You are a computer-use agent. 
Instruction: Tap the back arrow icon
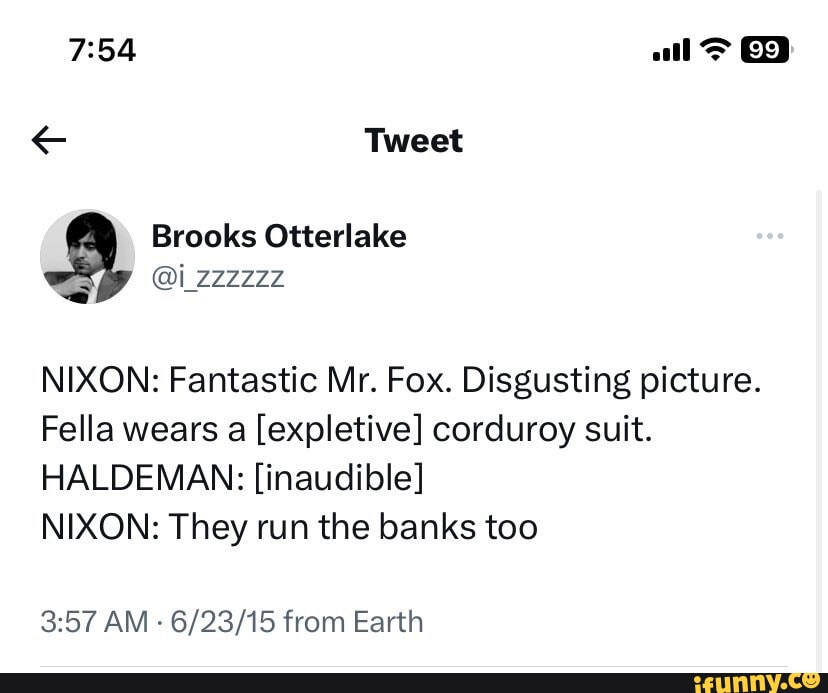[x=49, y=140]
